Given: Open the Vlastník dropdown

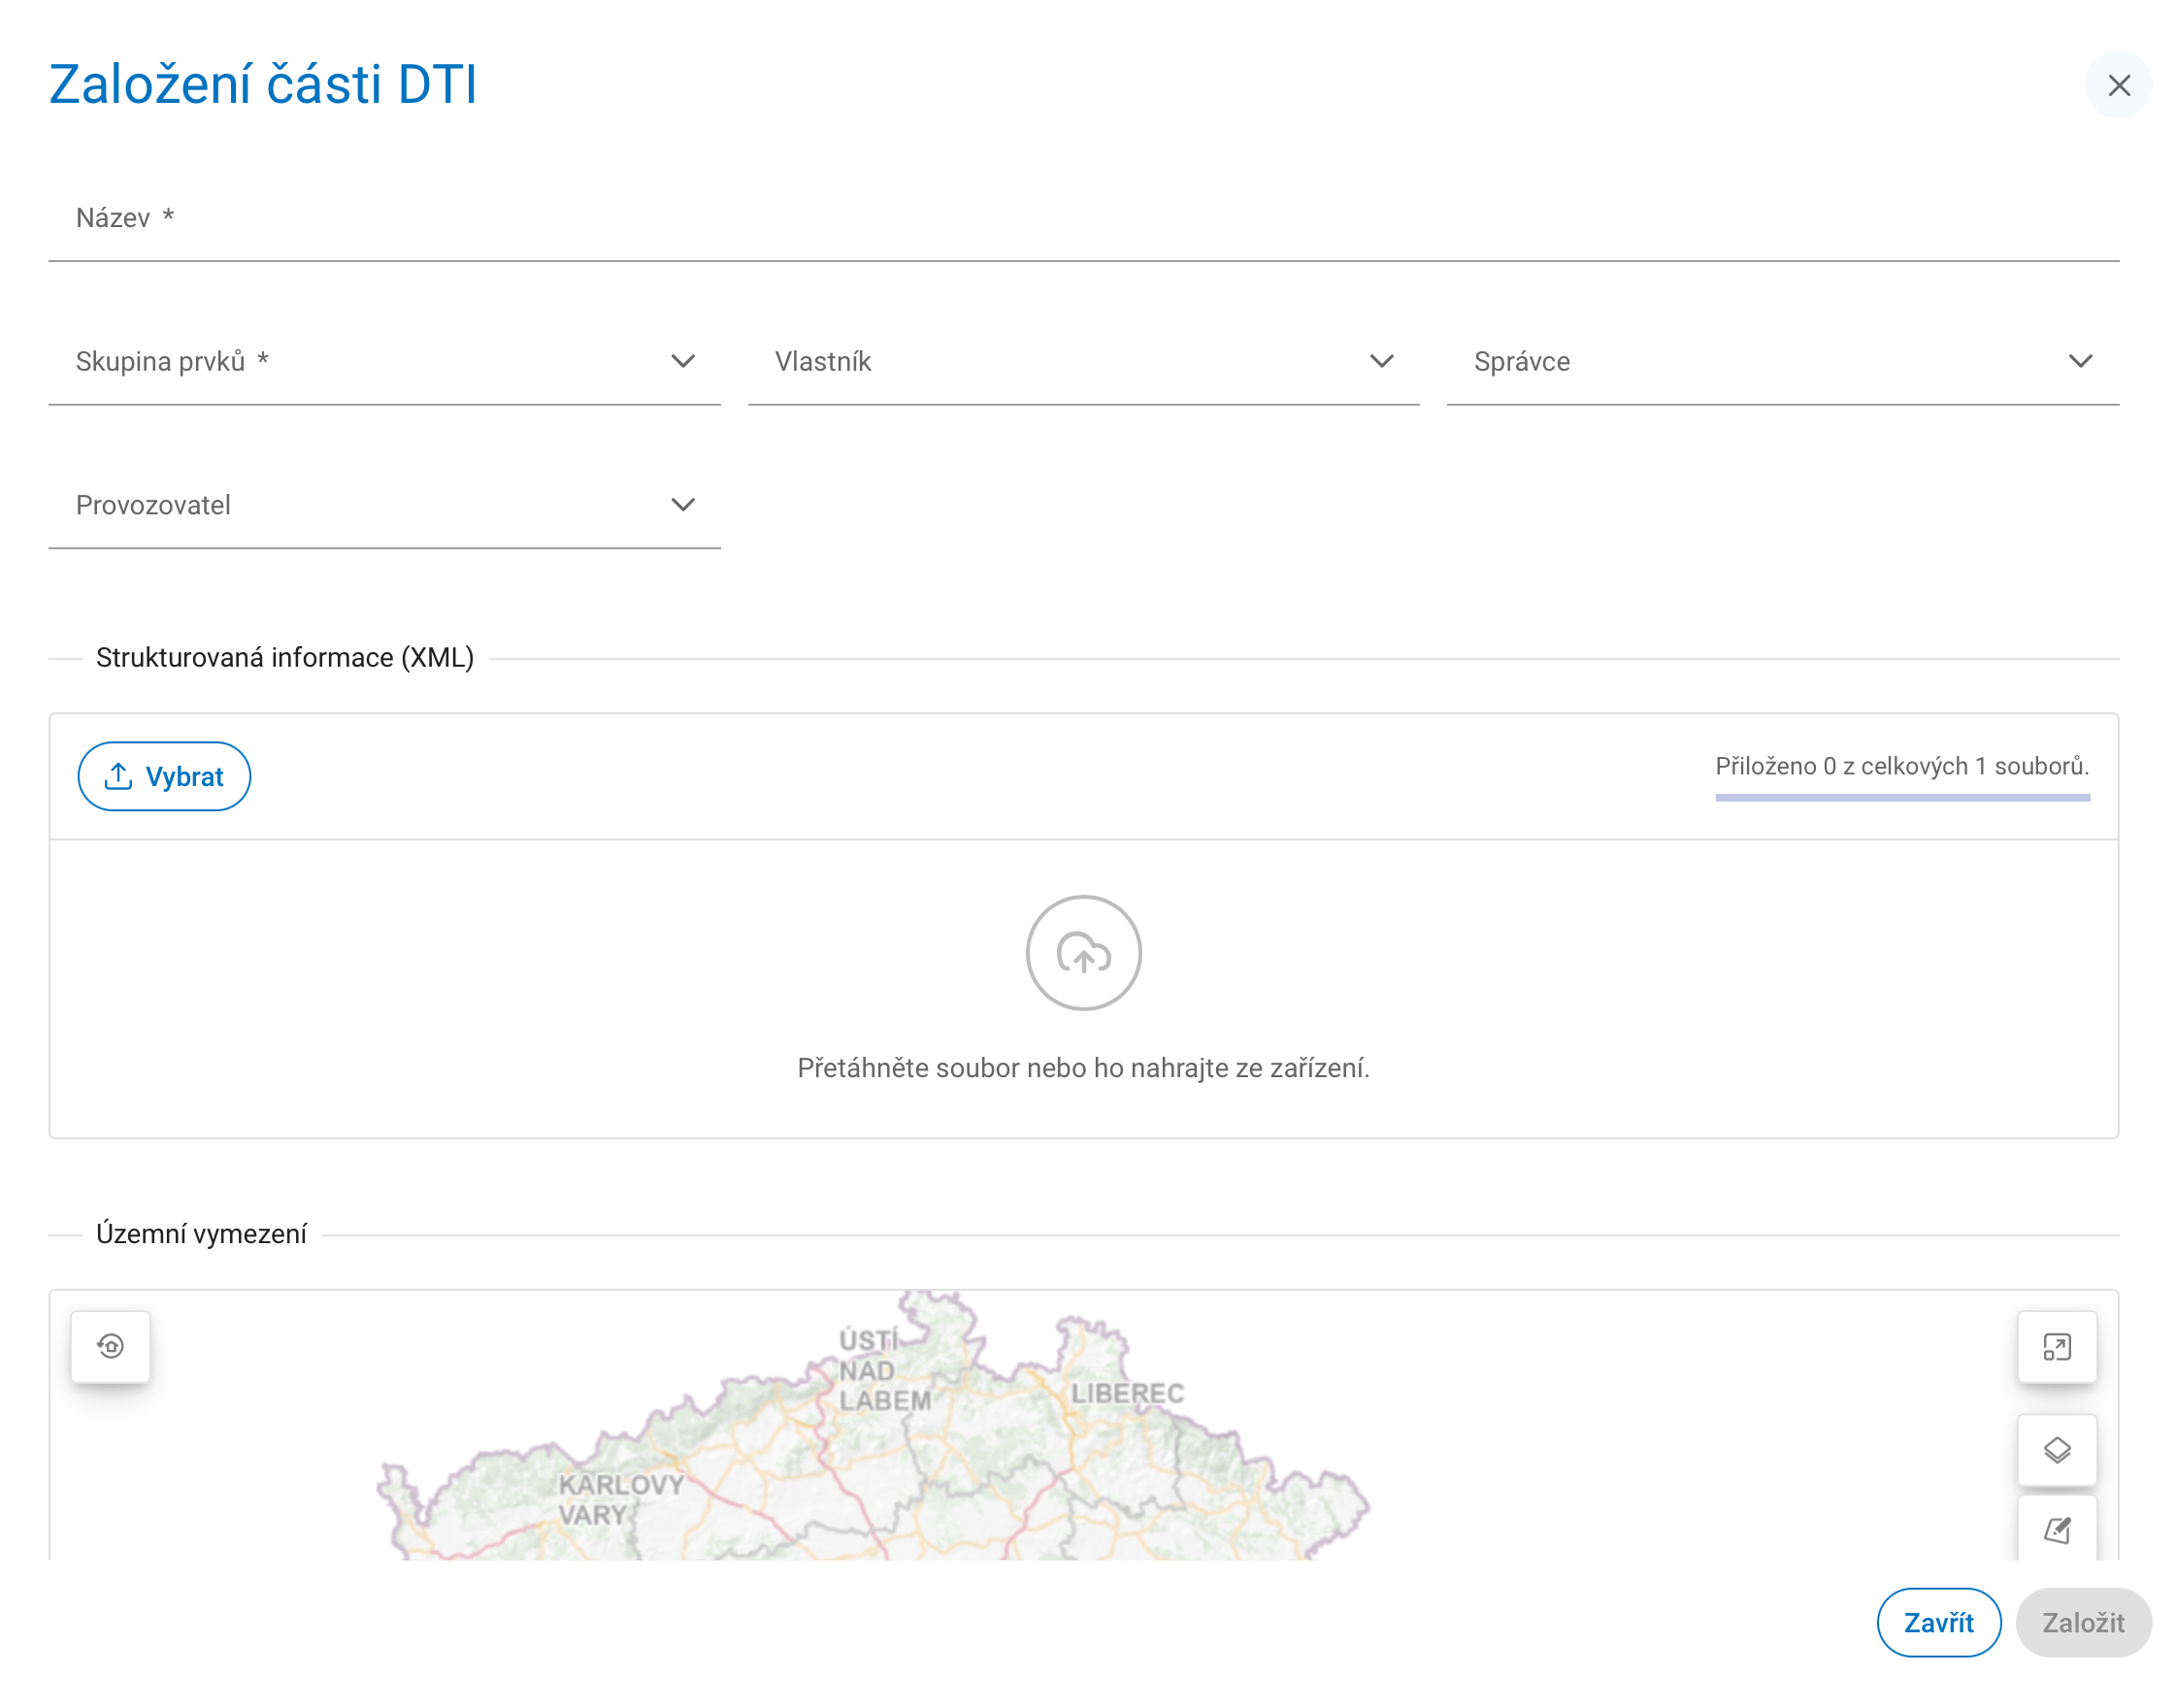Looking at the screenshot, I should click(1084, 361).
